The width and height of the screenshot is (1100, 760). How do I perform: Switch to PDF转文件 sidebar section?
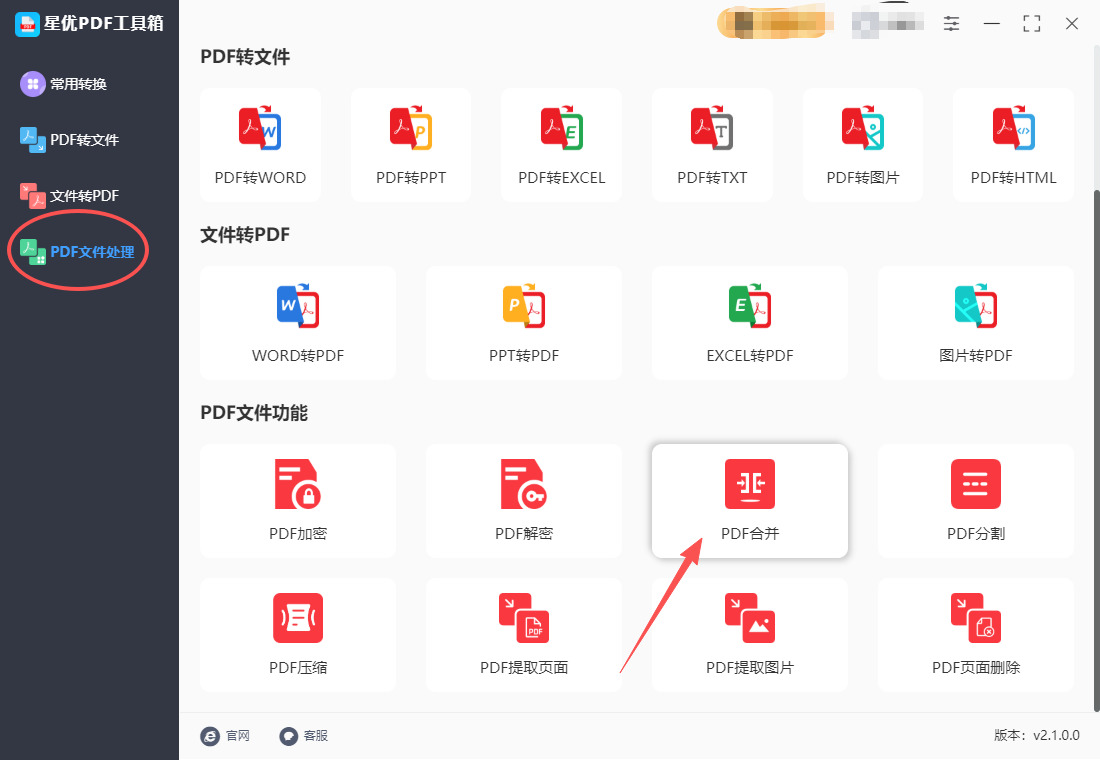[69, 140]
